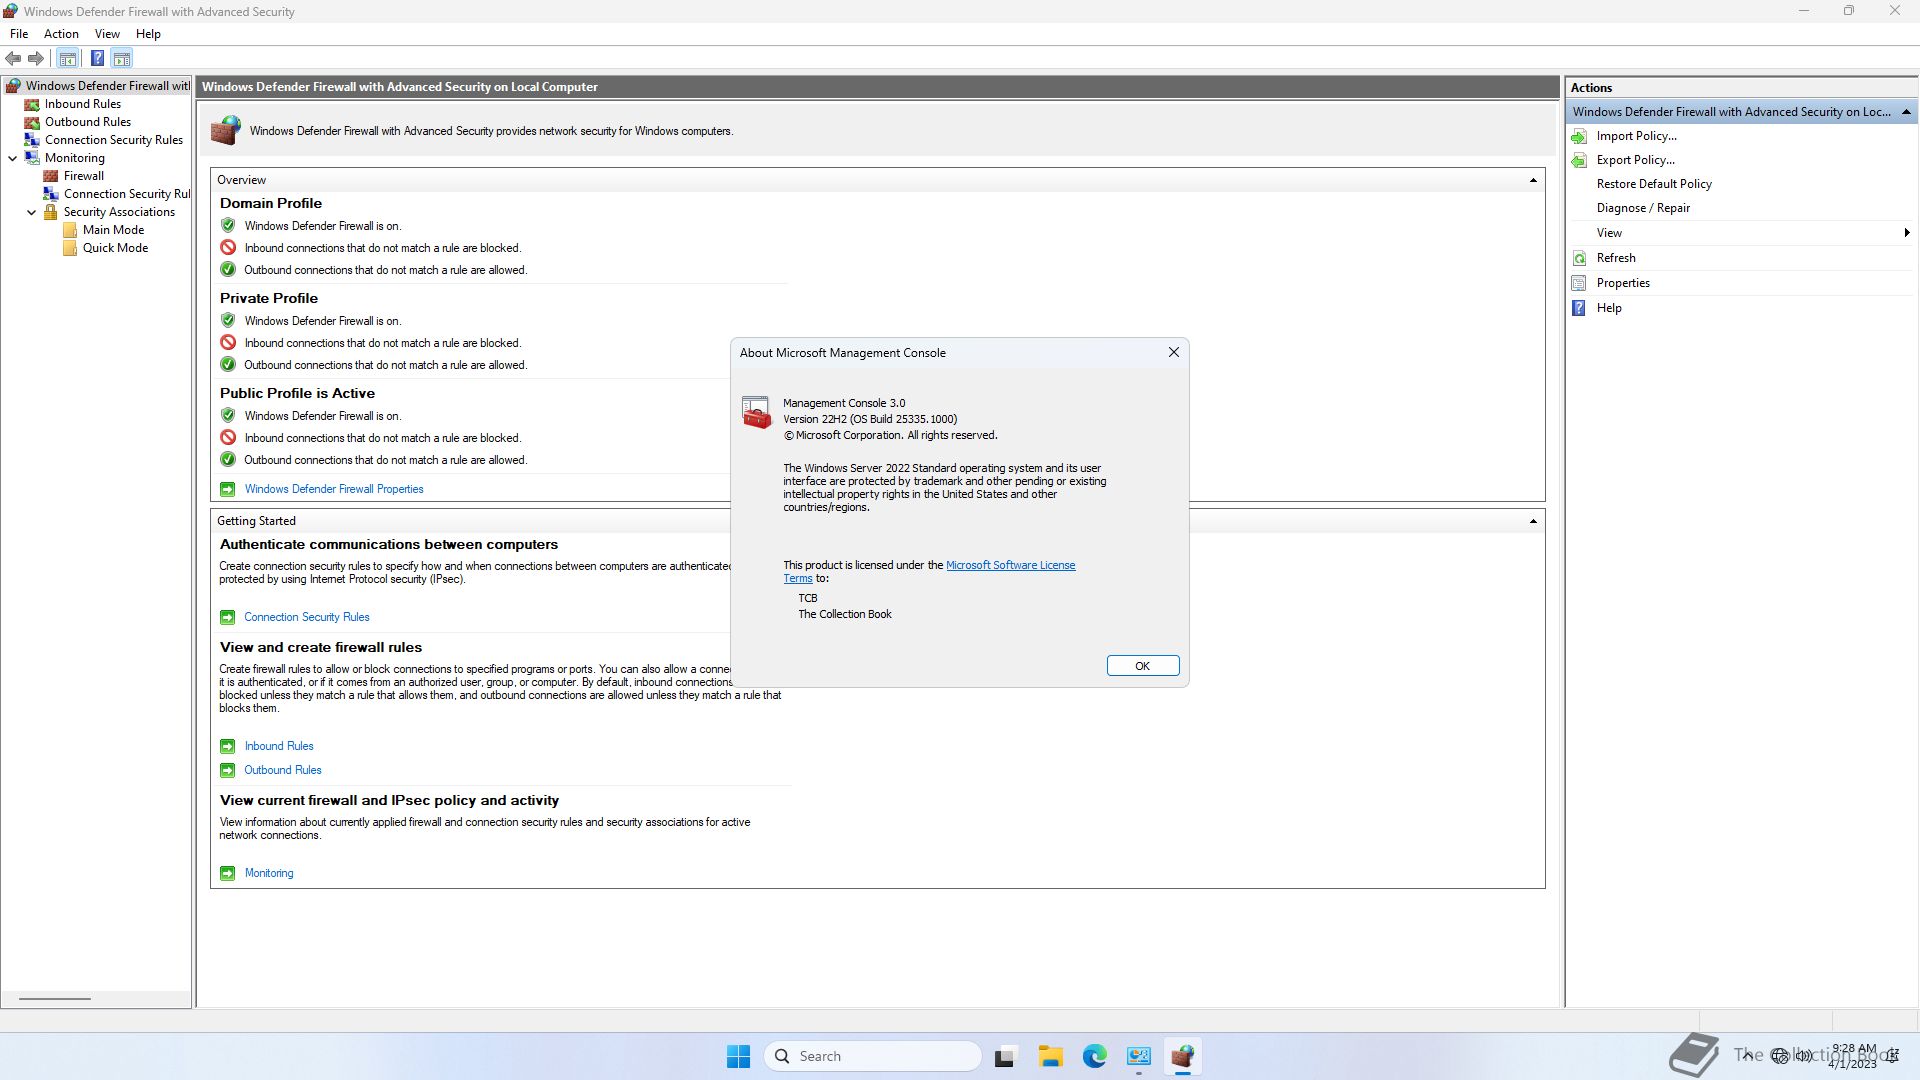Open the View menu
The width and height of the screenshot is (1920, 1080).
click(x=107, y=34)
